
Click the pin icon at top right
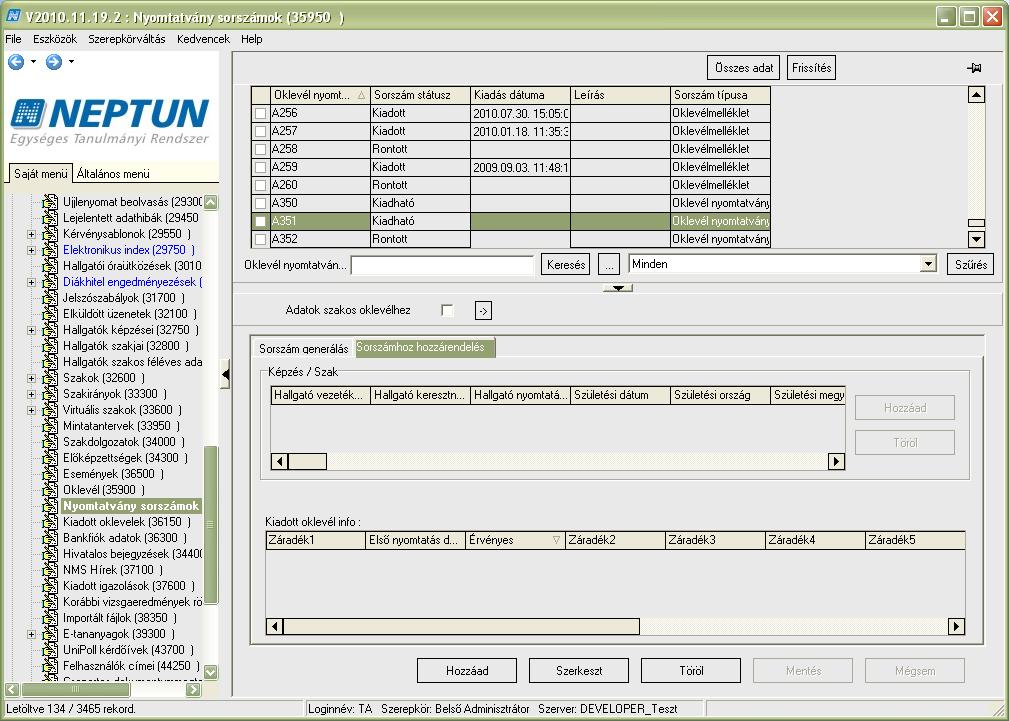[974, 68]
